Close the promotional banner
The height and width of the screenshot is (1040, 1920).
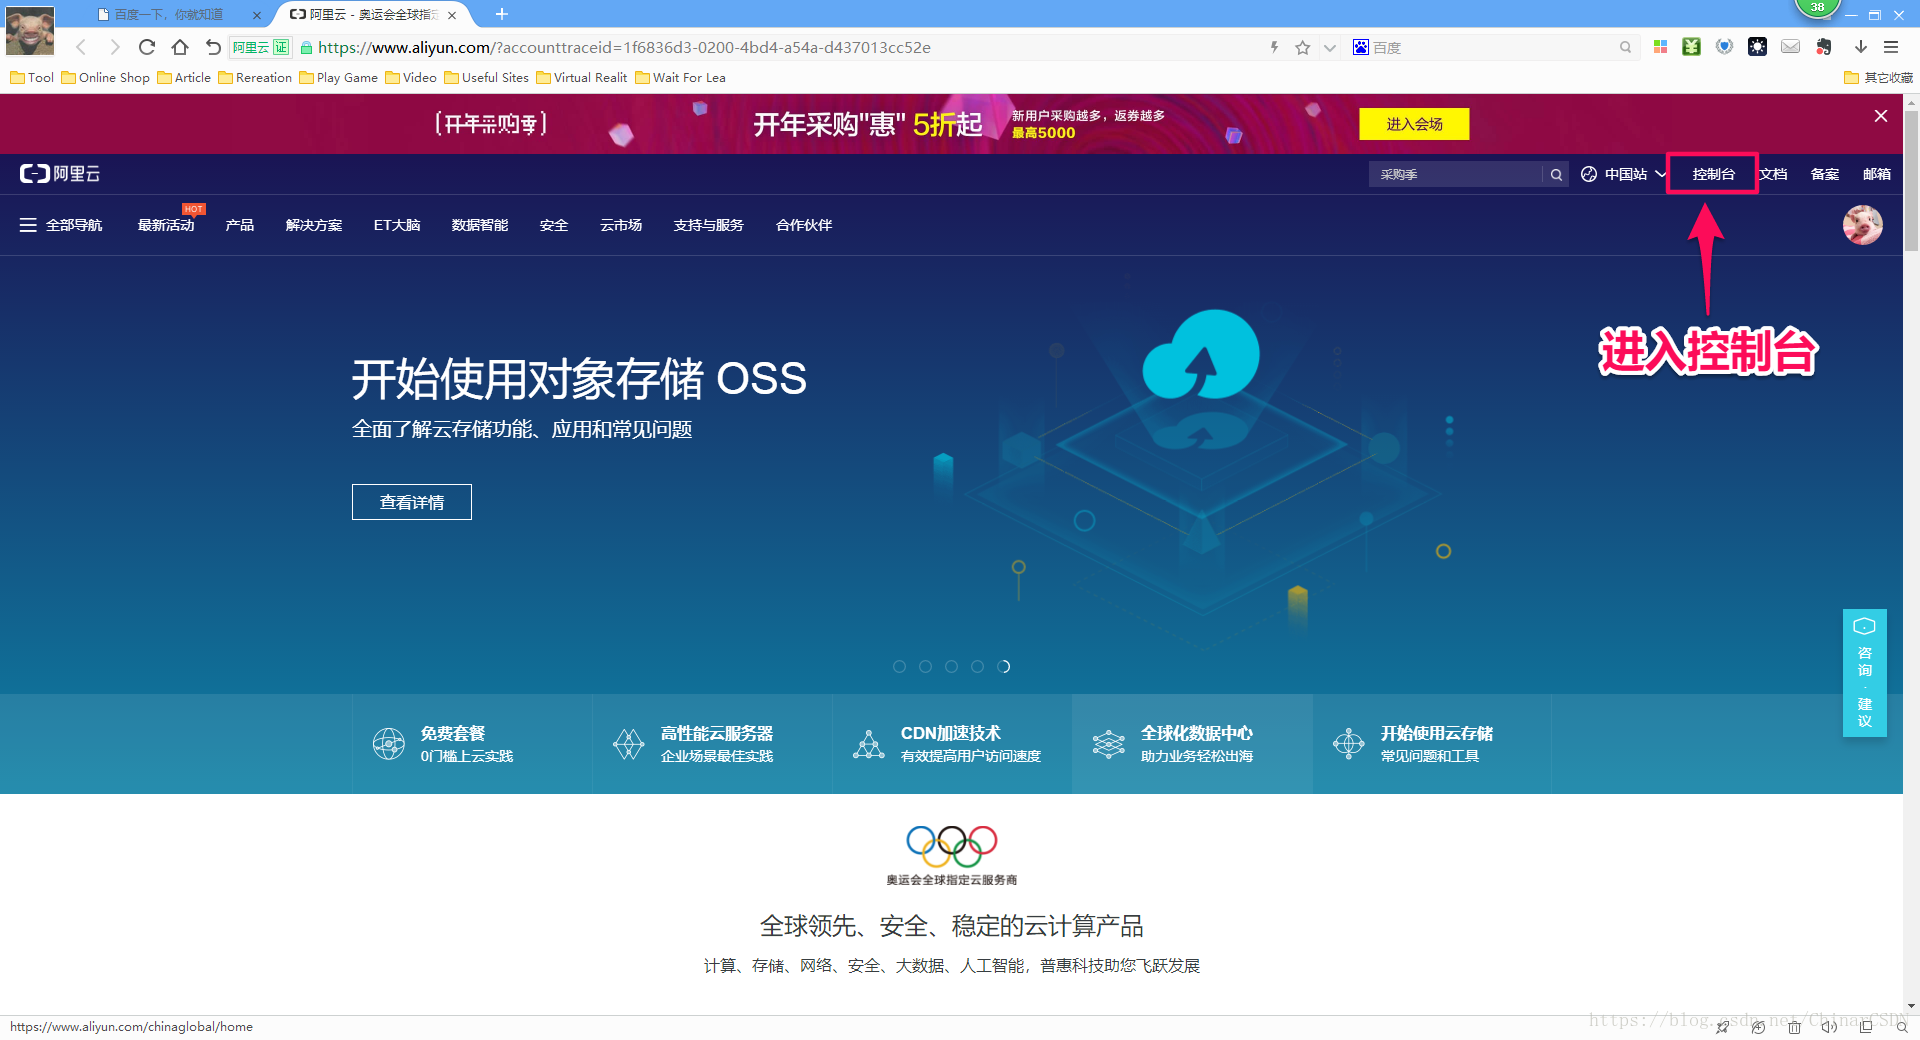pos(1881,116)
